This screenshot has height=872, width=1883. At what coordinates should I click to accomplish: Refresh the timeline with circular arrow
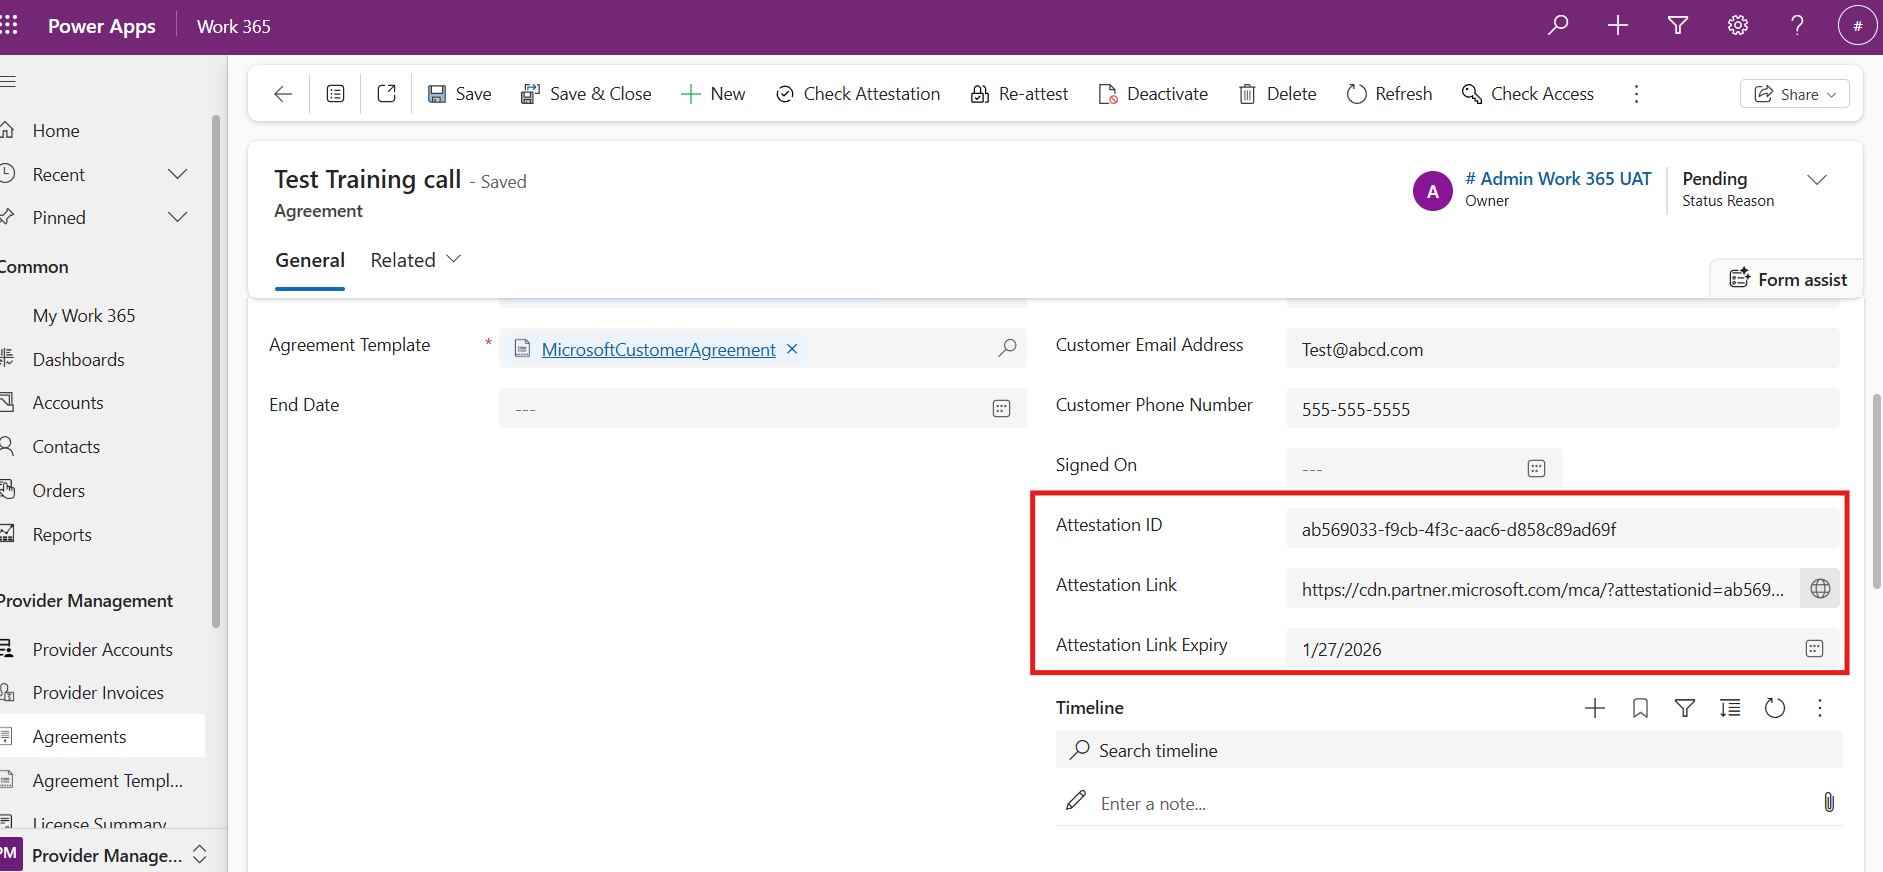(x=1775, y=708)
